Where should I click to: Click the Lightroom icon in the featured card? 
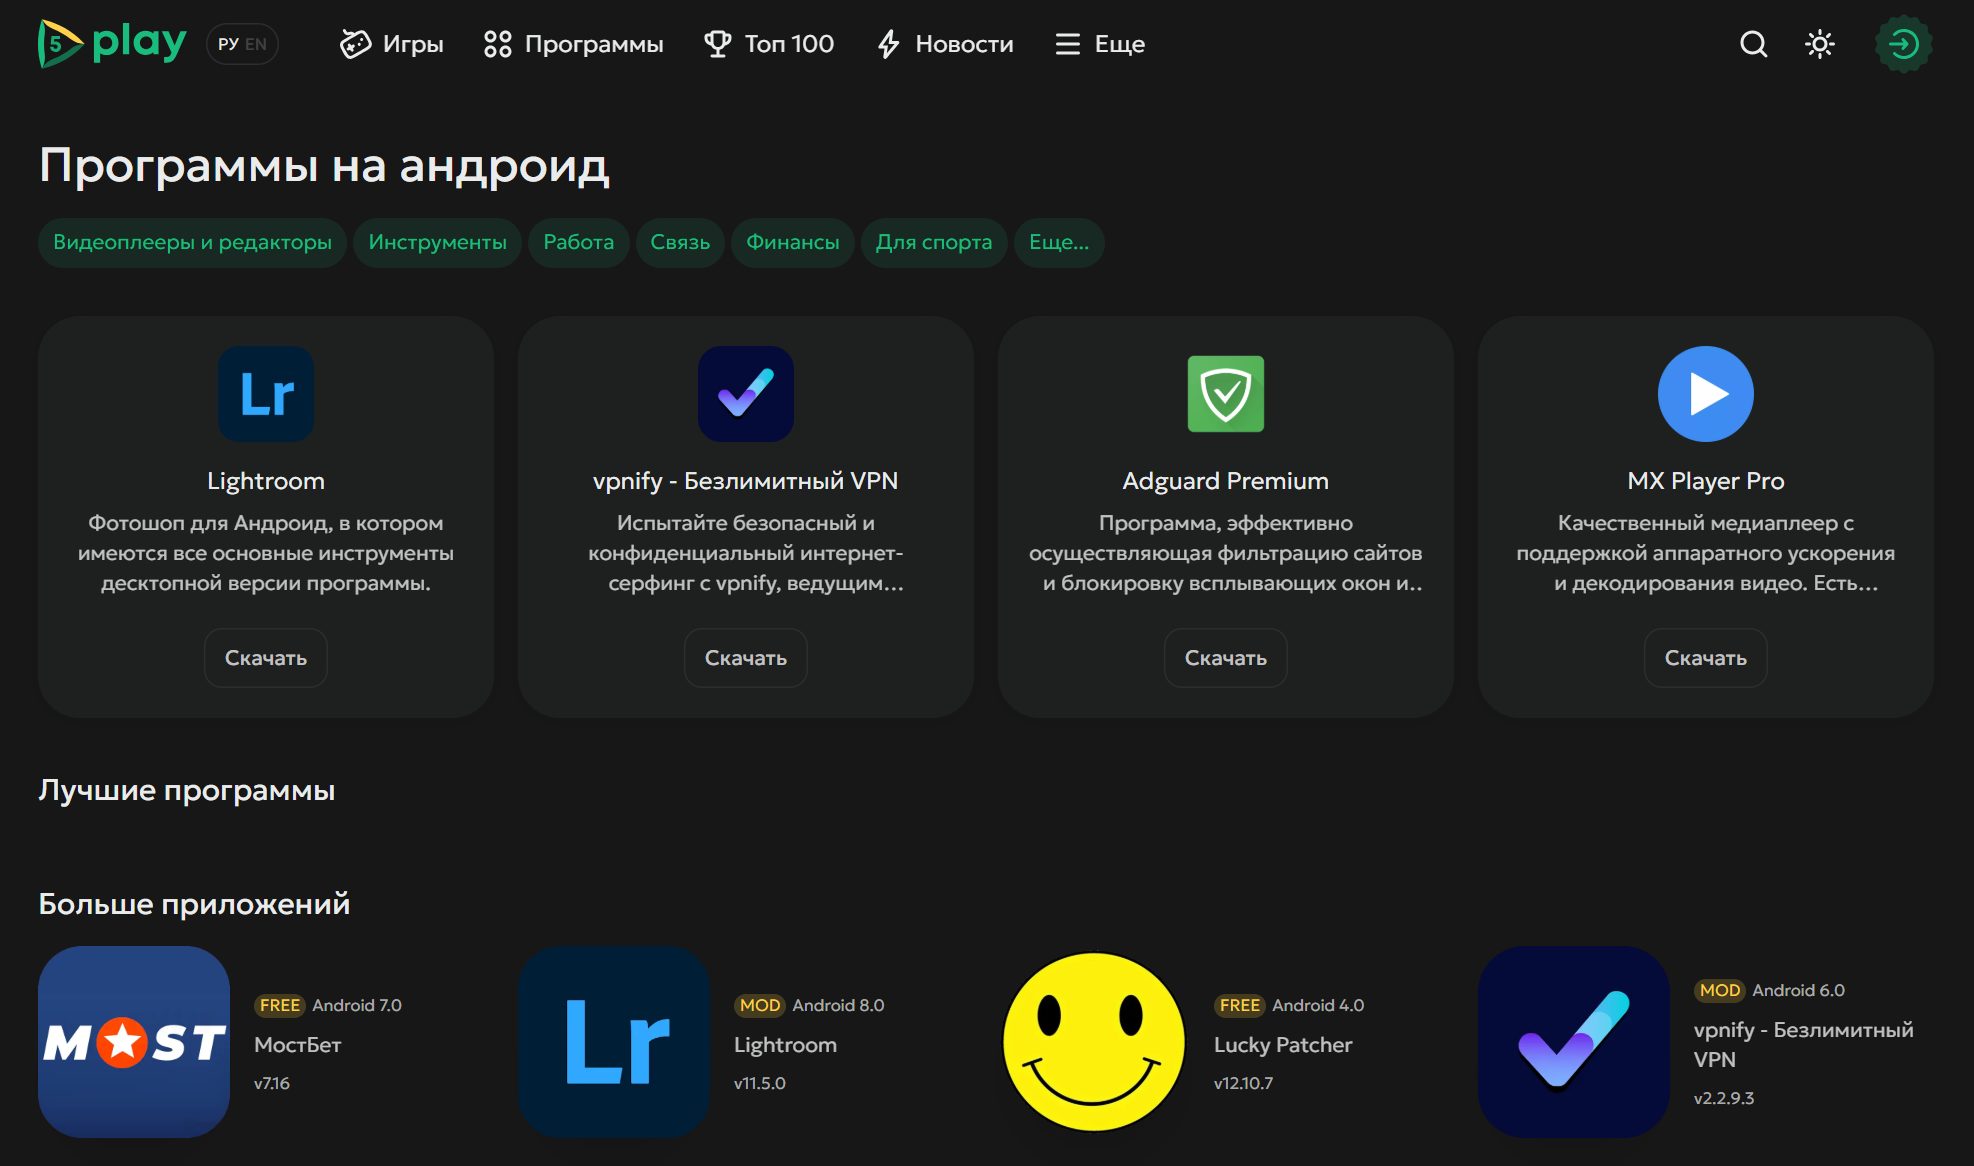click(266, 394)
